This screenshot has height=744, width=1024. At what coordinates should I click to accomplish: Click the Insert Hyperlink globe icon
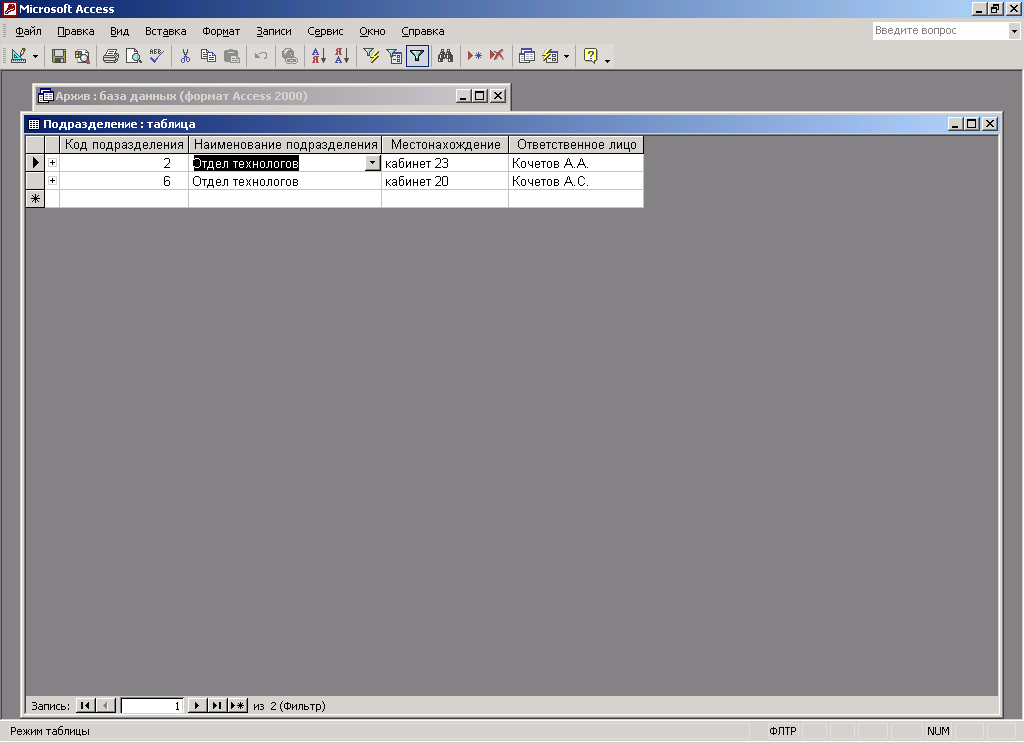coord(289,56)
